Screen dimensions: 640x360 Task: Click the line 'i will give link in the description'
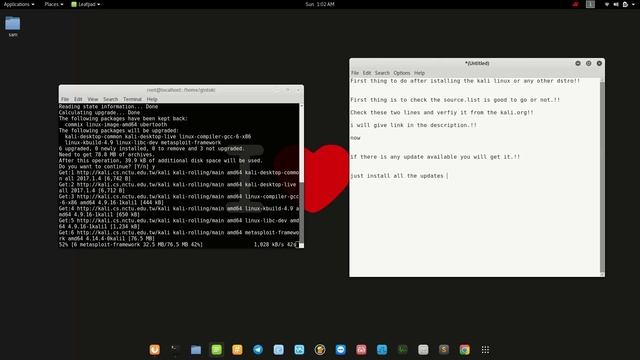tap(413, 125)
